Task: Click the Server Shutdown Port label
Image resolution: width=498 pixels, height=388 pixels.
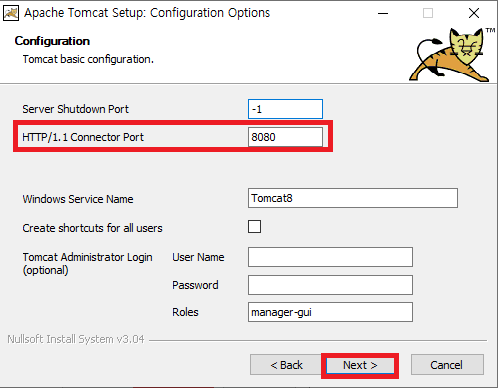Action: [x=75, y=109]
